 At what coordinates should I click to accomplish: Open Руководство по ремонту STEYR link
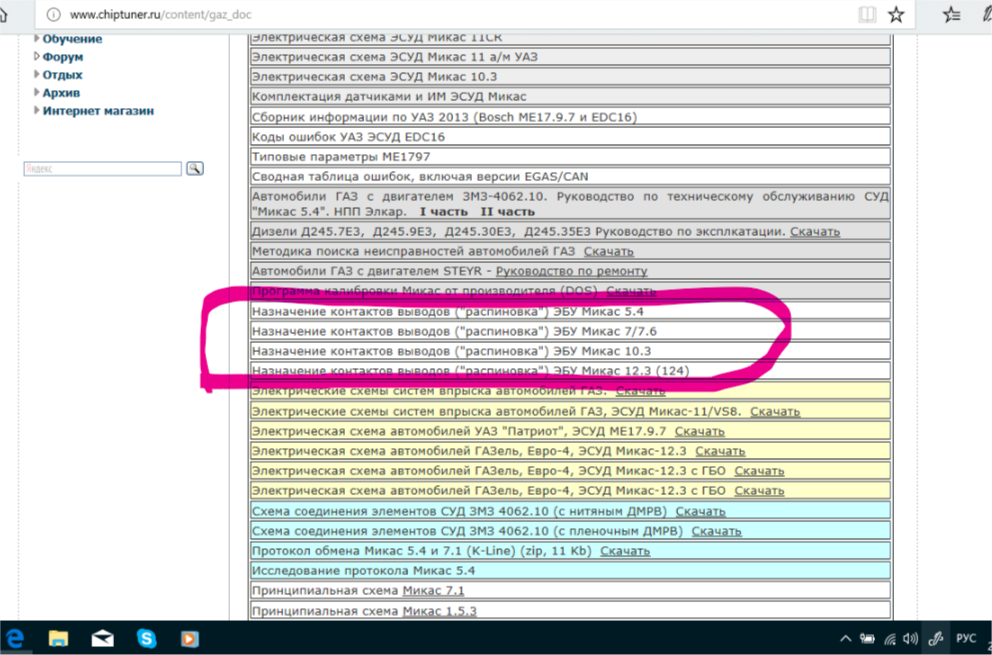(571, 271)
